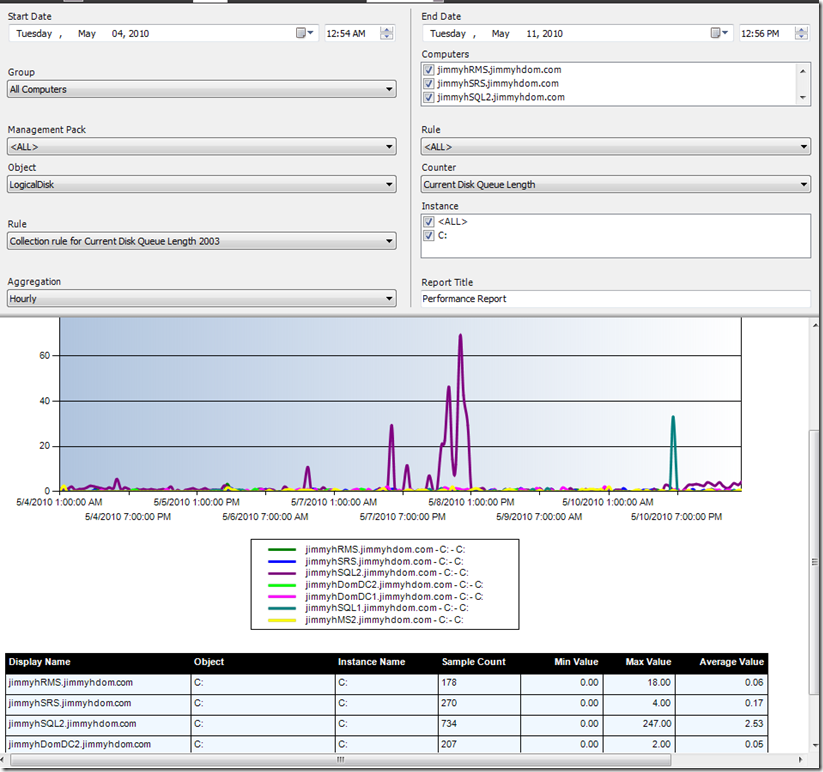This screenshot has height=772, width=823.
Task: Click the jimmyhSQL2 purple legend swatch
Action: coord(281,573)
